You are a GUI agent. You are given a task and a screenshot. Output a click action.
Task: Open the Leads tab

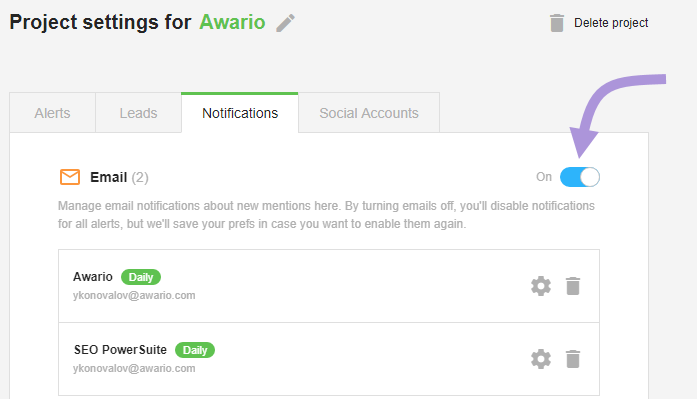coord(138,113)
